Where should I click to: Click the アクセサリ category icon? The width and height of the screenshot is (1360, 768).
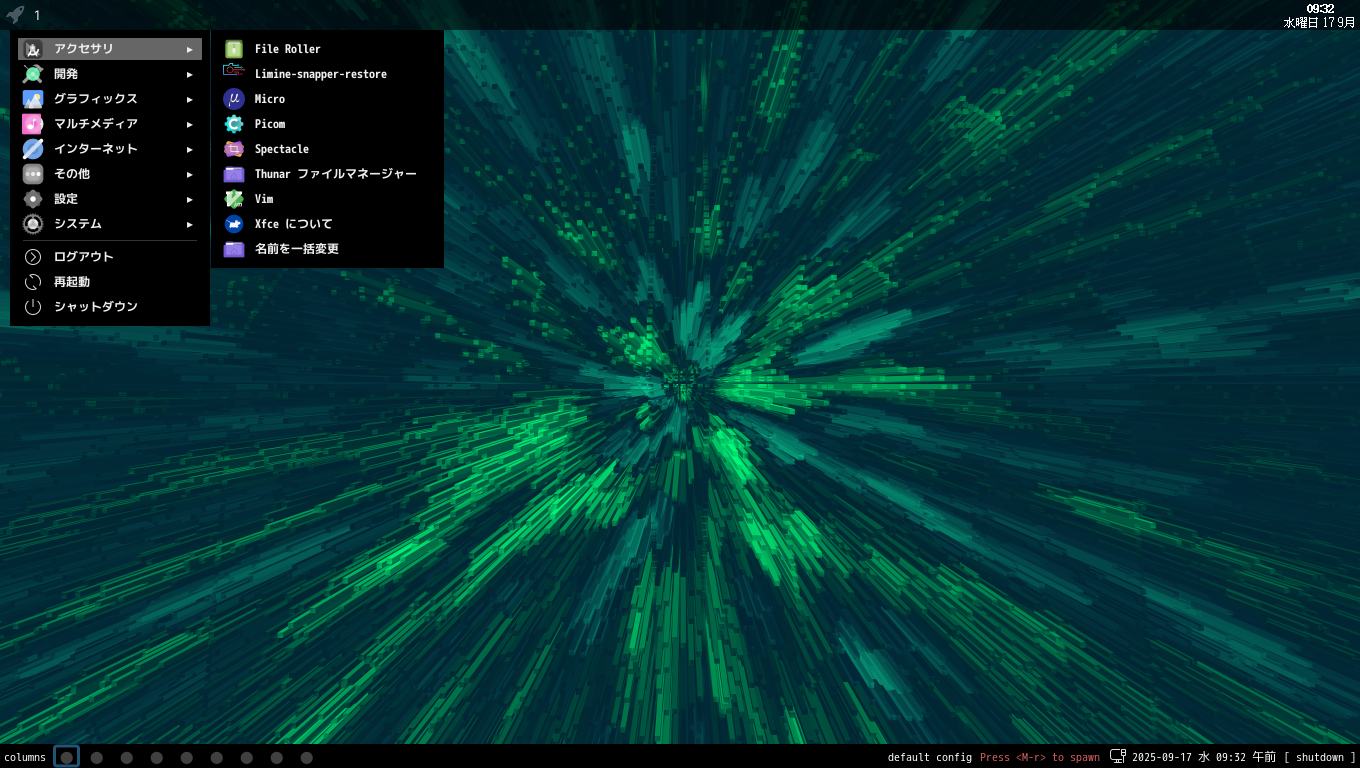coord(33,49)
